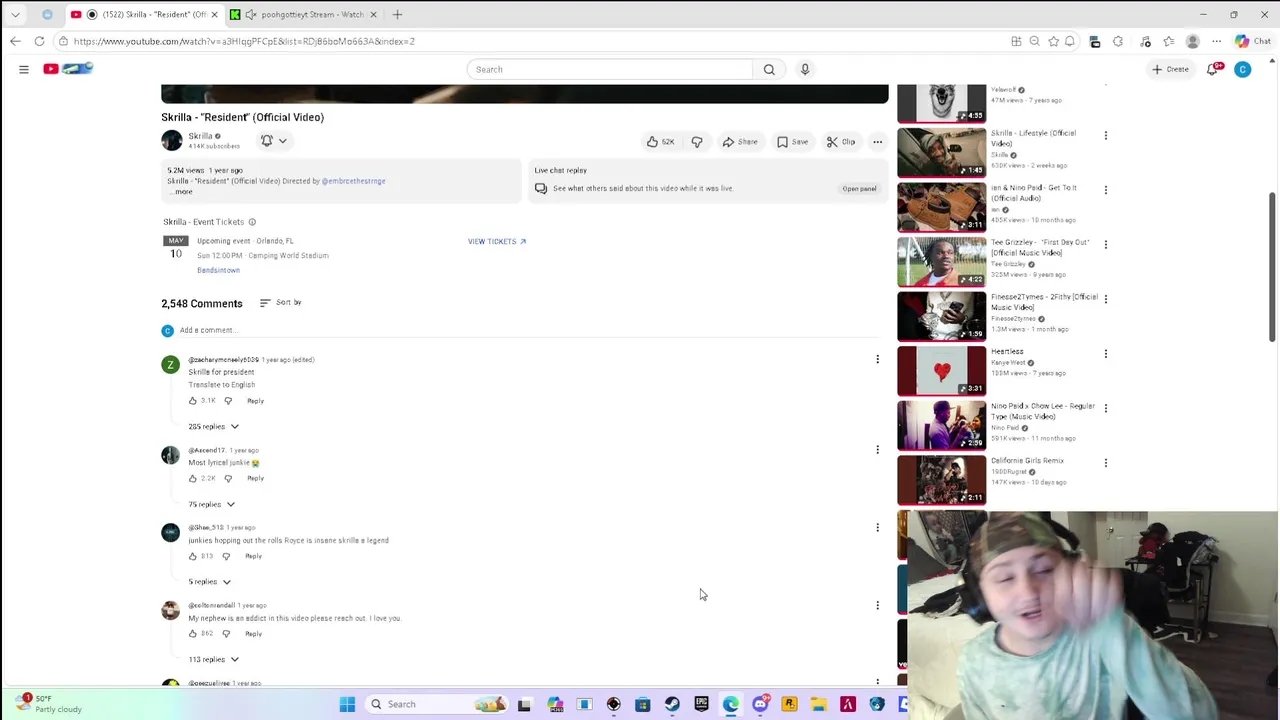Screen dimensions: 1280x720
Task: Reply to the 'Skrilla for president' comment
Action: (255, 401)
